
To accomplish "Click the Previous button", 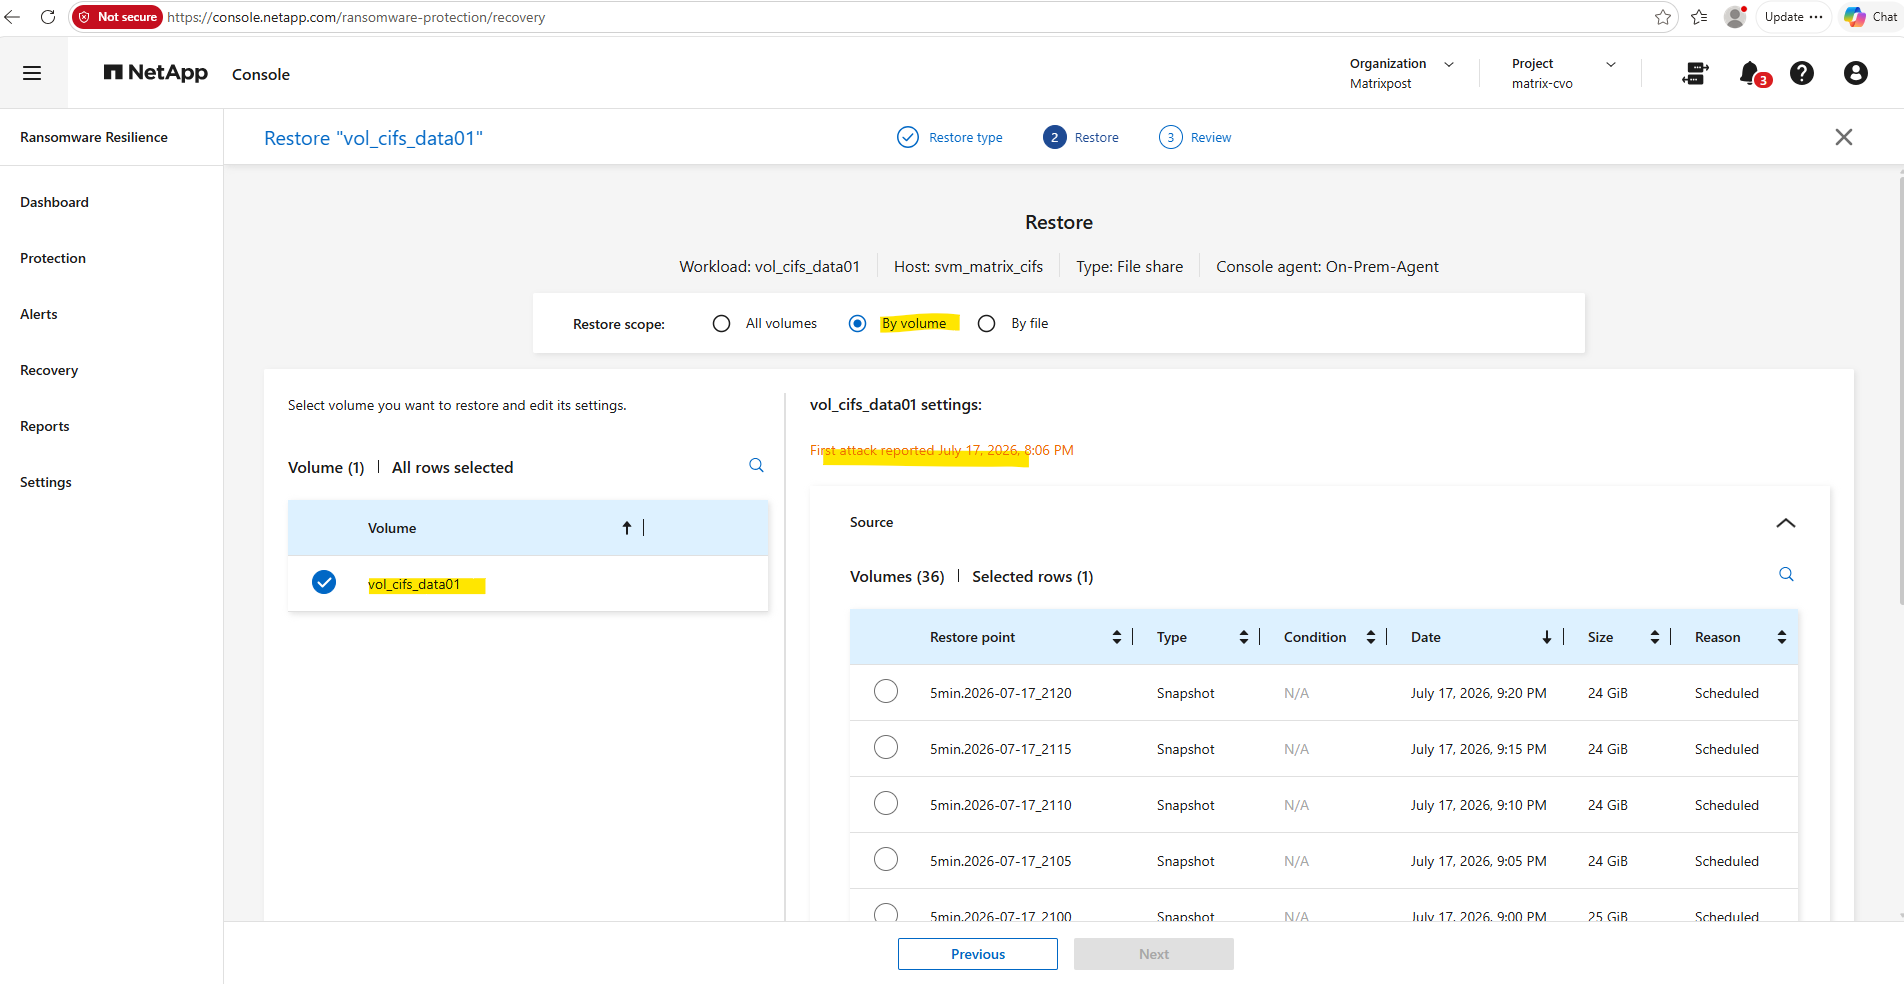I will point(978,954).
